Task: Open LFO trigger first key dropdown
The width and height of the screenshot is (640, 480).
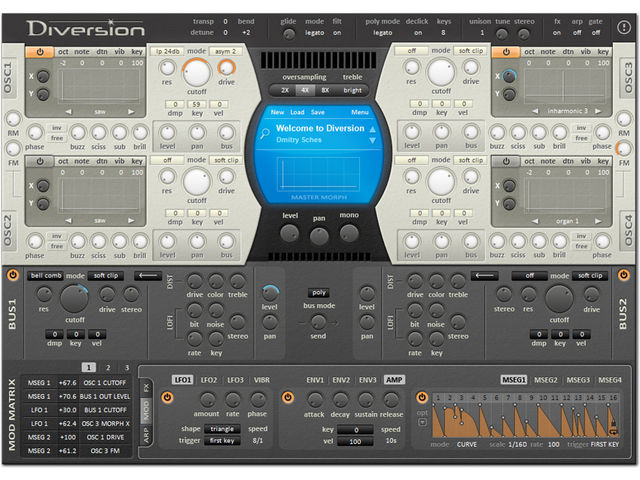Action: 222,440
